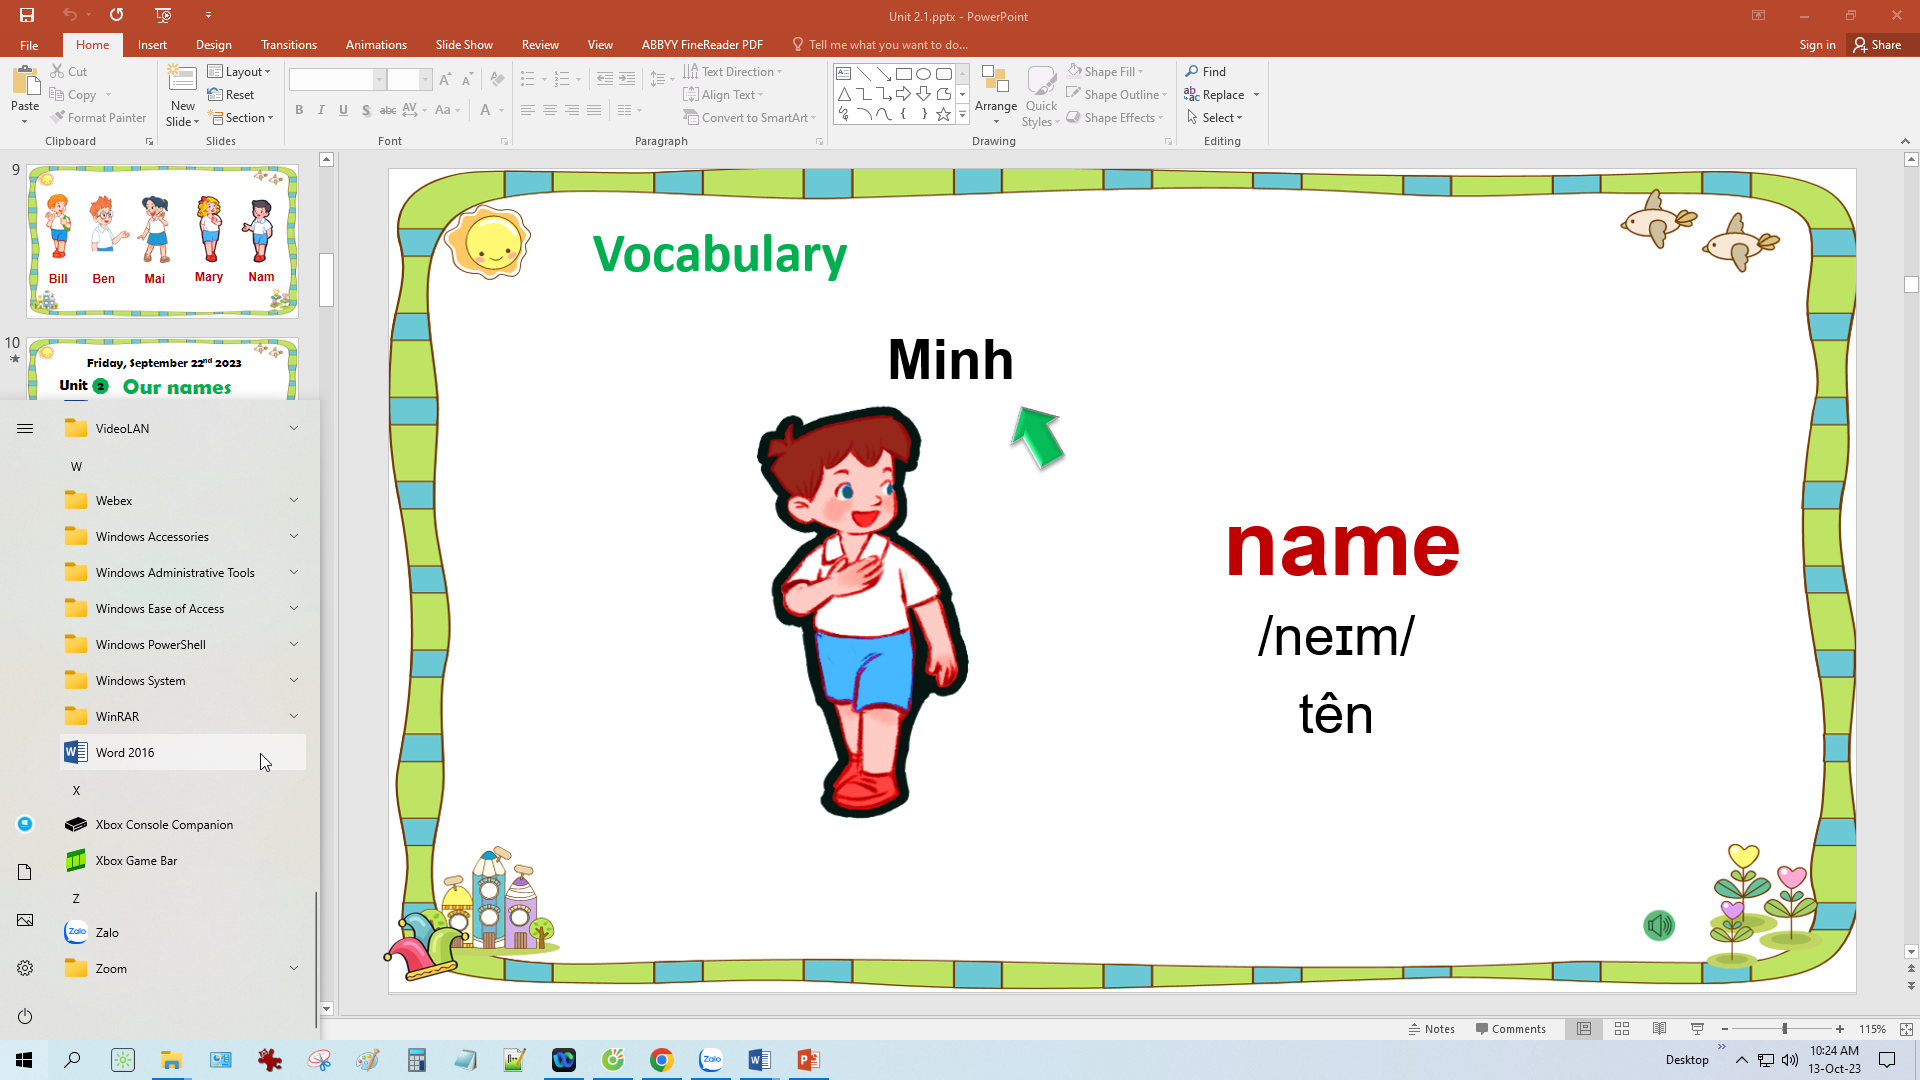Select slide 9 thumbnail
This screenshot has width=1920, height=1080.
[x=162, y=241]
